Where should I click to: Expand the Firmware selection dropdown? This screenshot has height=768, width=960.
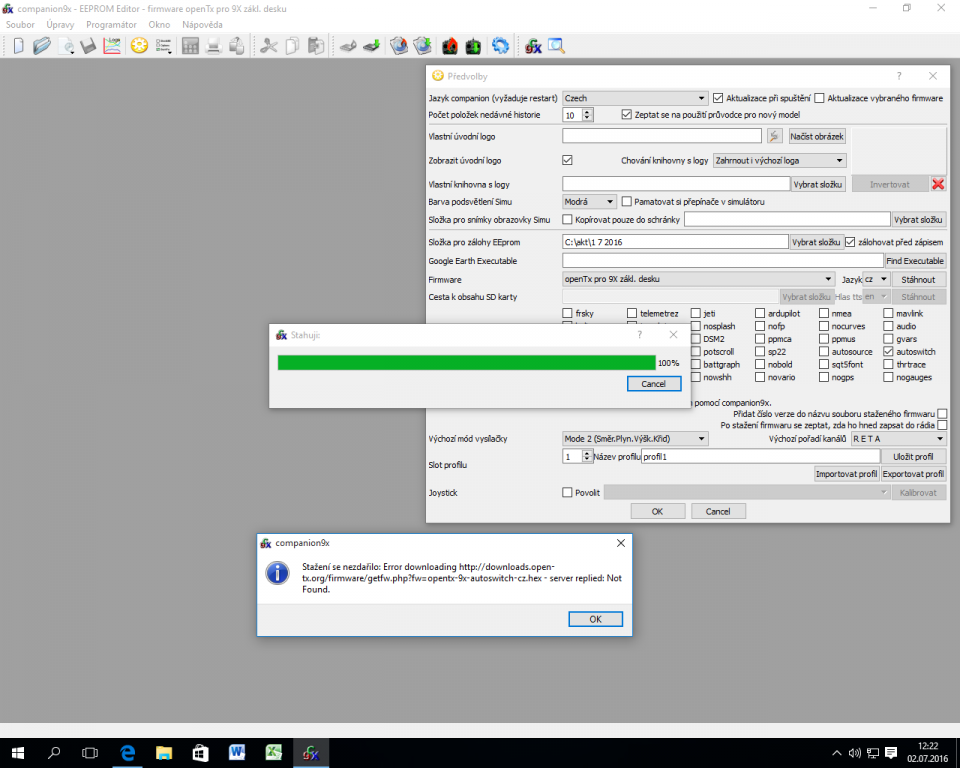click(x=698, y=279)
